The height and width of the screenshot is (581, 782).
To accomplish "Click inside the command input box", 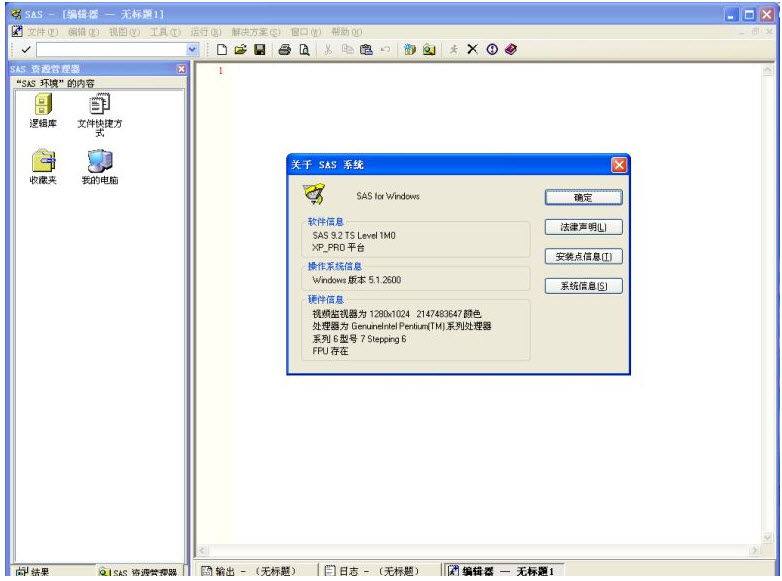I will pyautogui.click(x=112, y=49).
